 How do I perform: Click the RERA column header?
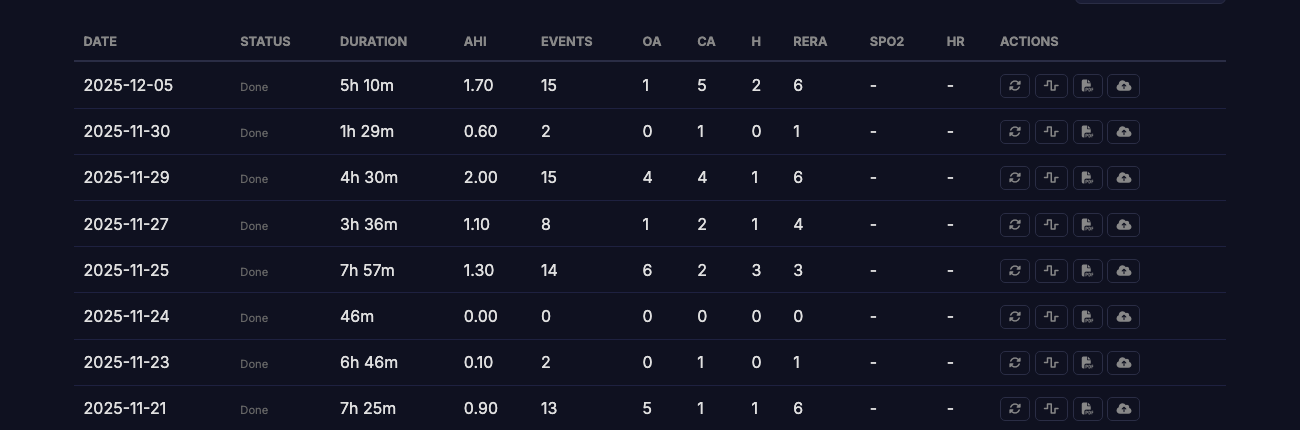pos(810,42)
